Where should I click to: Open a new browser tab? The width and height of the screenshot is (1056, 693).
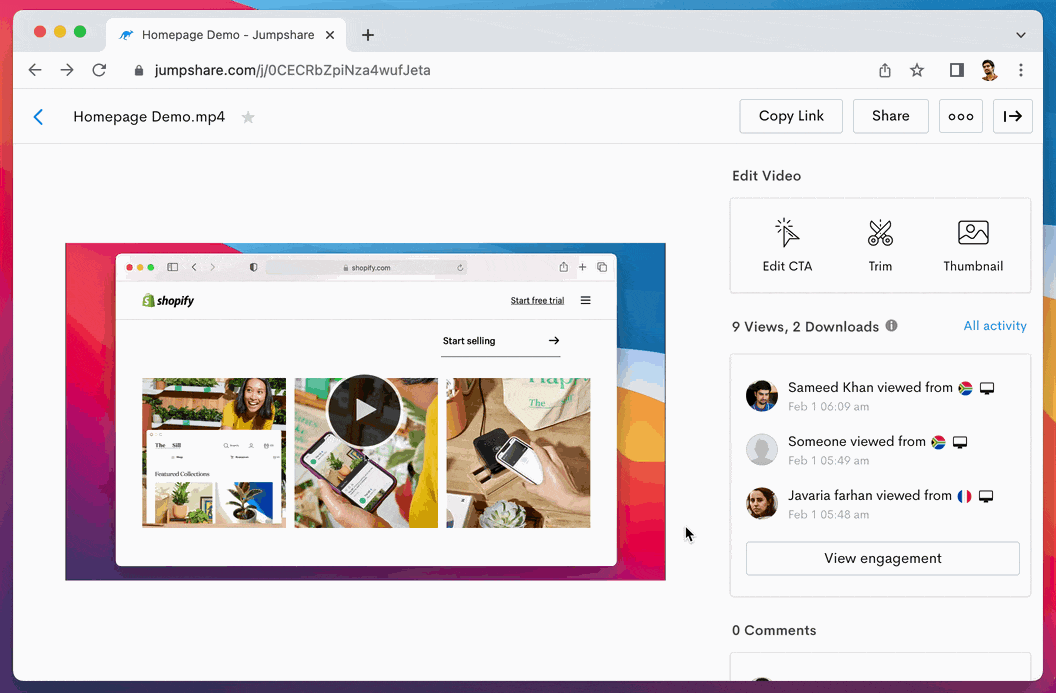point(368,35)
